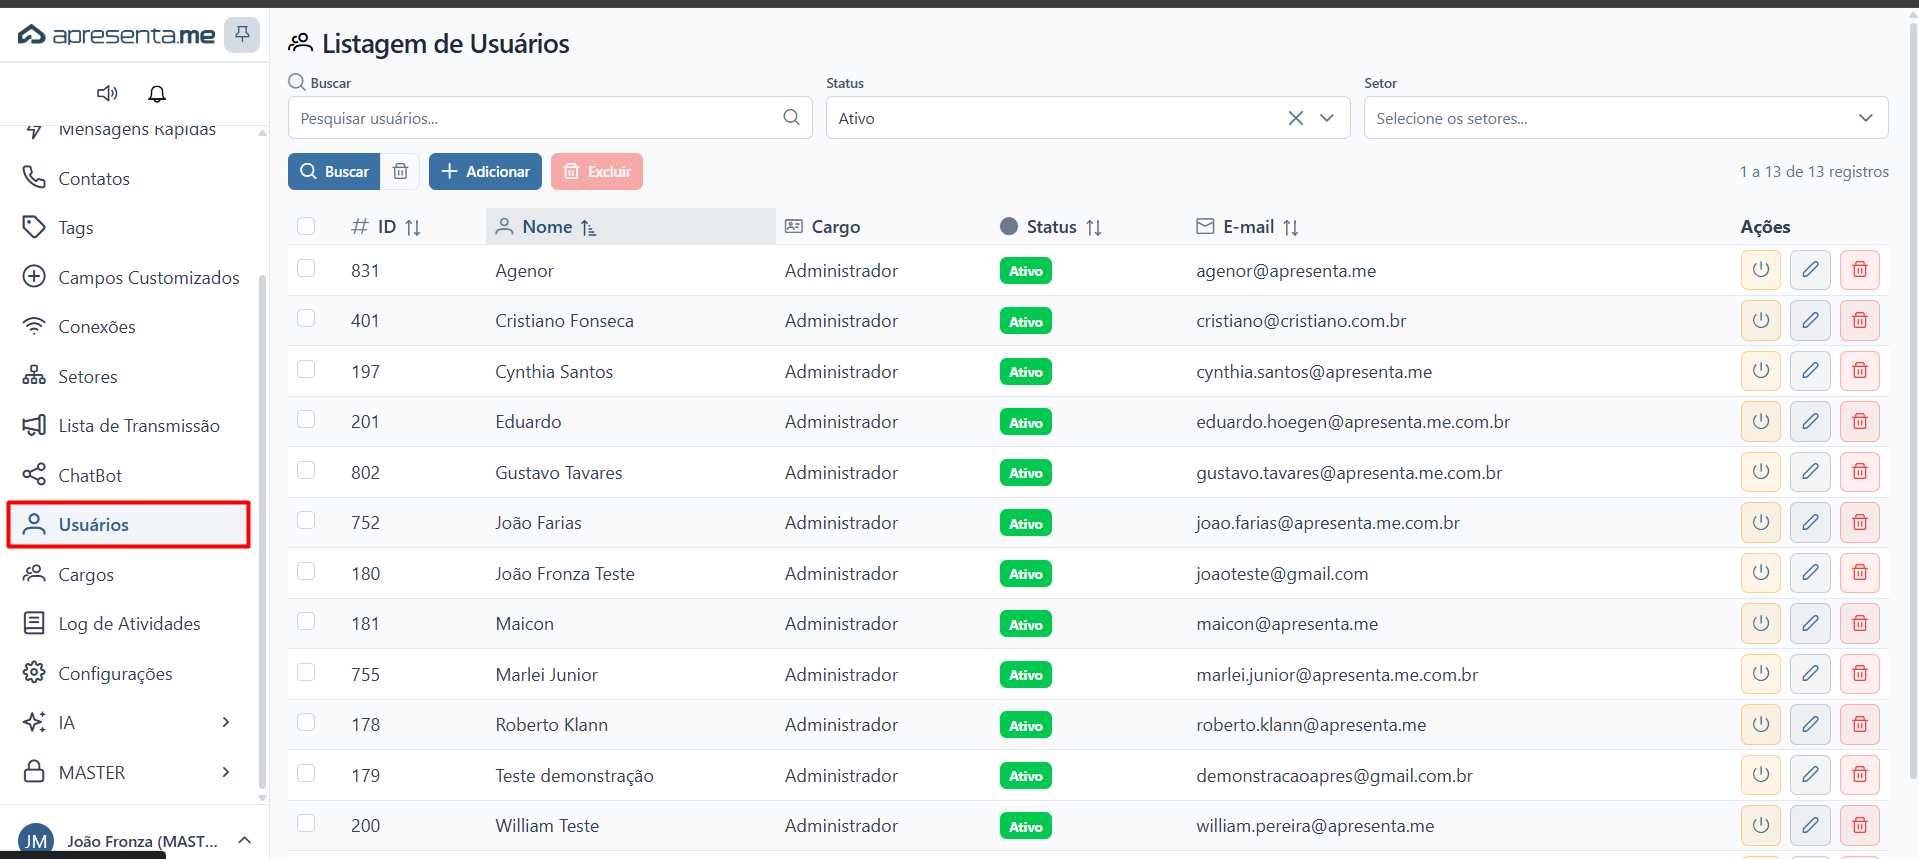Delete user Cynthia Santos trash icon
Viewport: 1919px width, 859px height.
(1860, 371)
